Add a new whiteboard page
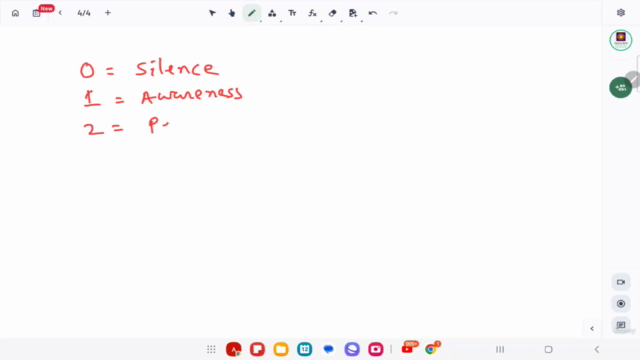The width and height of the screenshot is (640, 360). (x=108, y=13)
